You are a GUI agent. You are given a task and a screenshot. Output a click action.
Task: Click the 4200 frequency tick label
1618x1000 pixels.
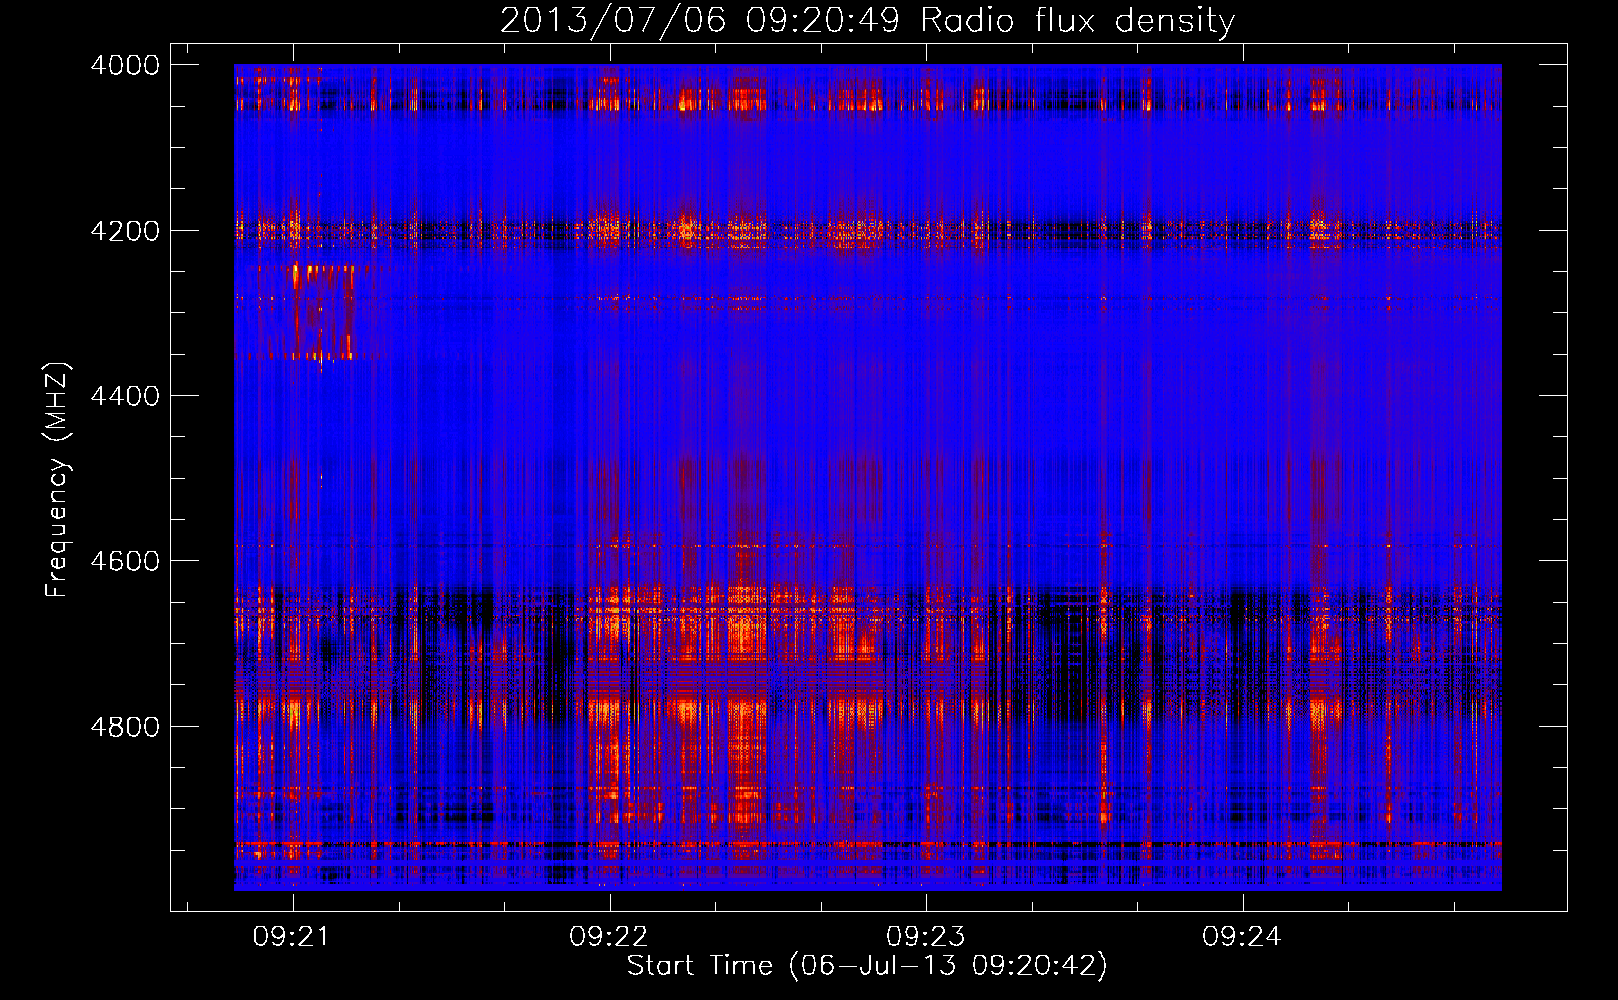[125, 231]
